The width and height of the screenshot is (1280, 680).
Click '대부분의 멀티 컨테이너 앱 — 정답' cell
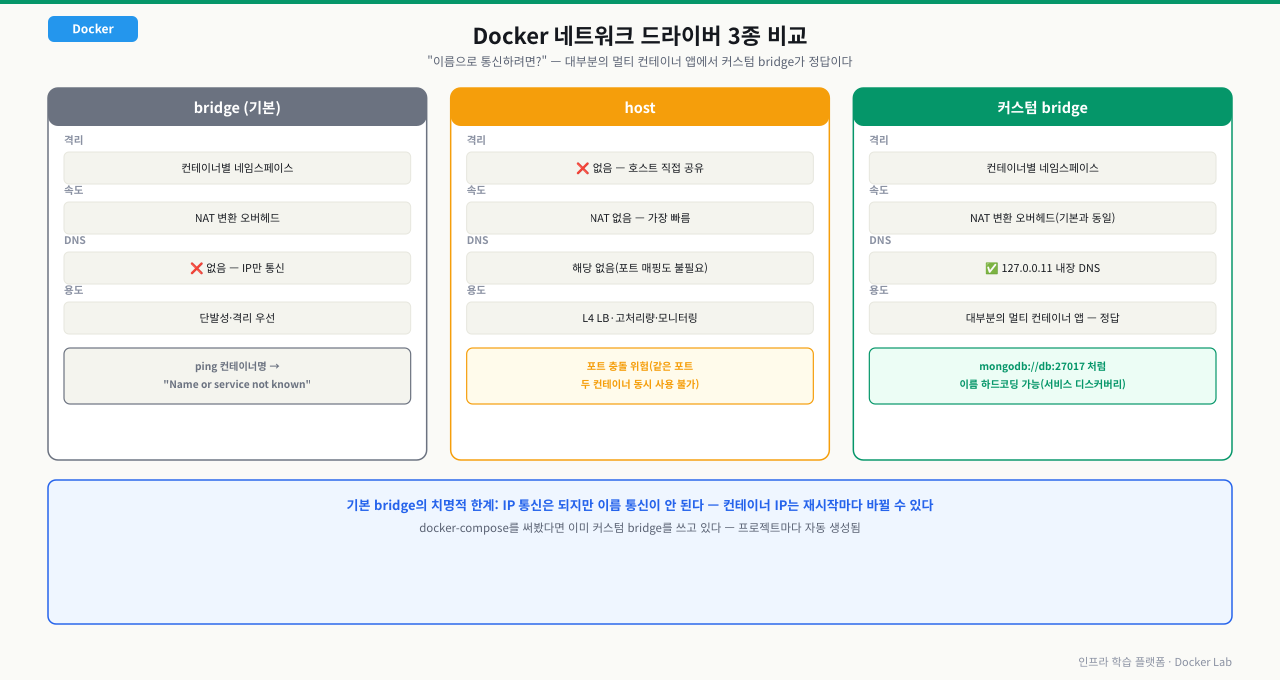click(x=1042, y=318)
